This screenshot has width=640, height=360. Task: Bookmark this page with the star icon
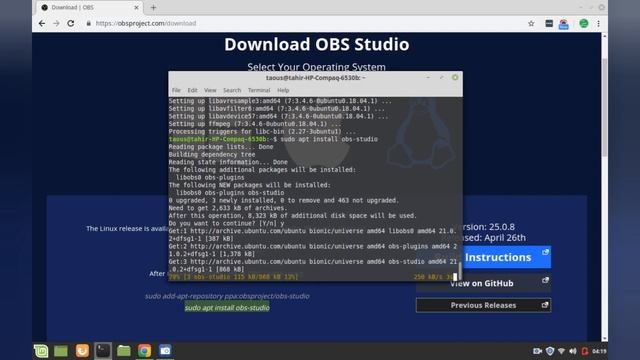coord(531,24)
